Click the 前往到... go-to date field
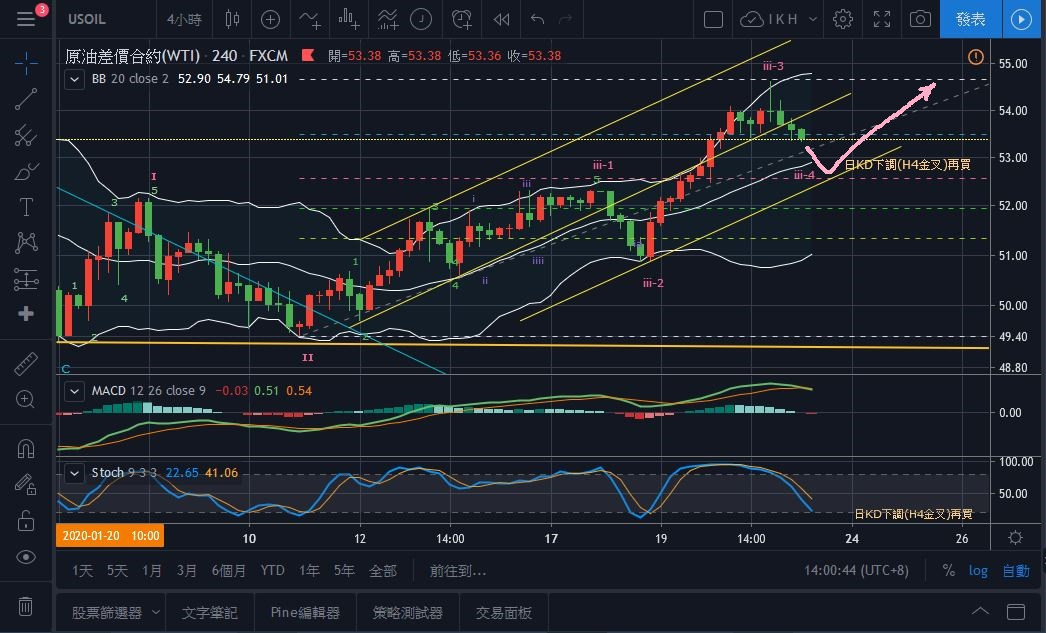Viewport: 1046px width, 633px height. tap(458, 571)
